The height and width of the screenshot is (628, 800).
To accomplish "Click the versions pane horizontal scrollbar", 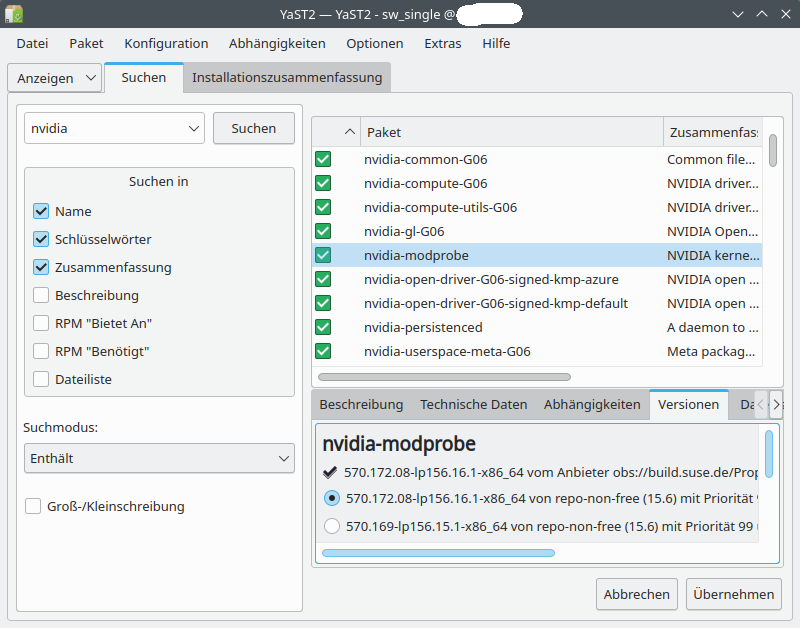I will pyautogui.click(x=438, y=553).
